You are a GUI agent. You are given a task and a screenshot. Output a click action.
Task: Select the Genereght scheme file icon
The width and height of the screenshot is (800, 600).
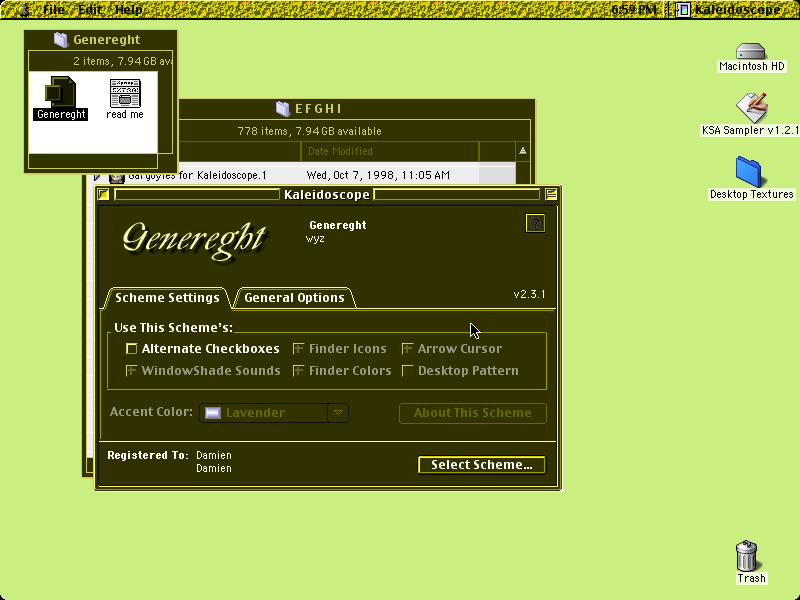[61, 92]
